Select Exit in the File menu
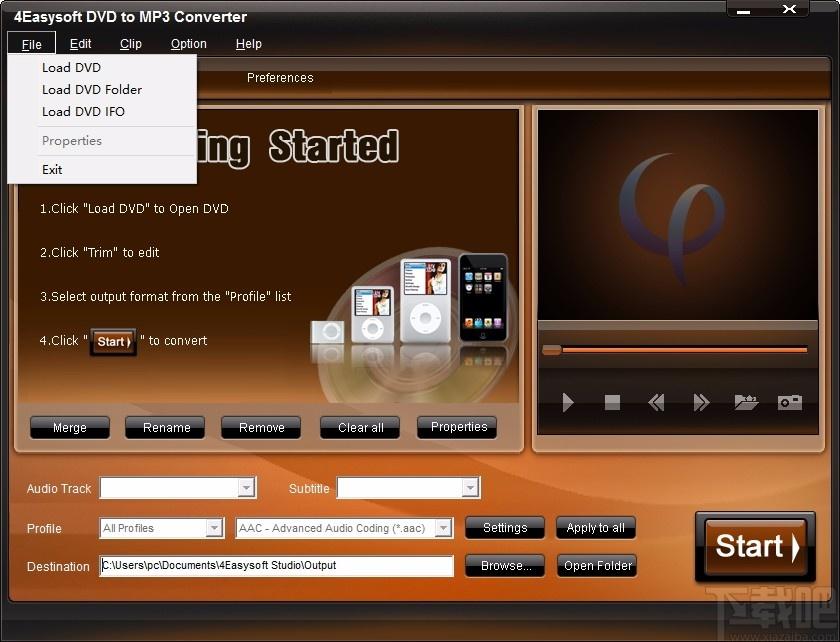 point(102,169)
